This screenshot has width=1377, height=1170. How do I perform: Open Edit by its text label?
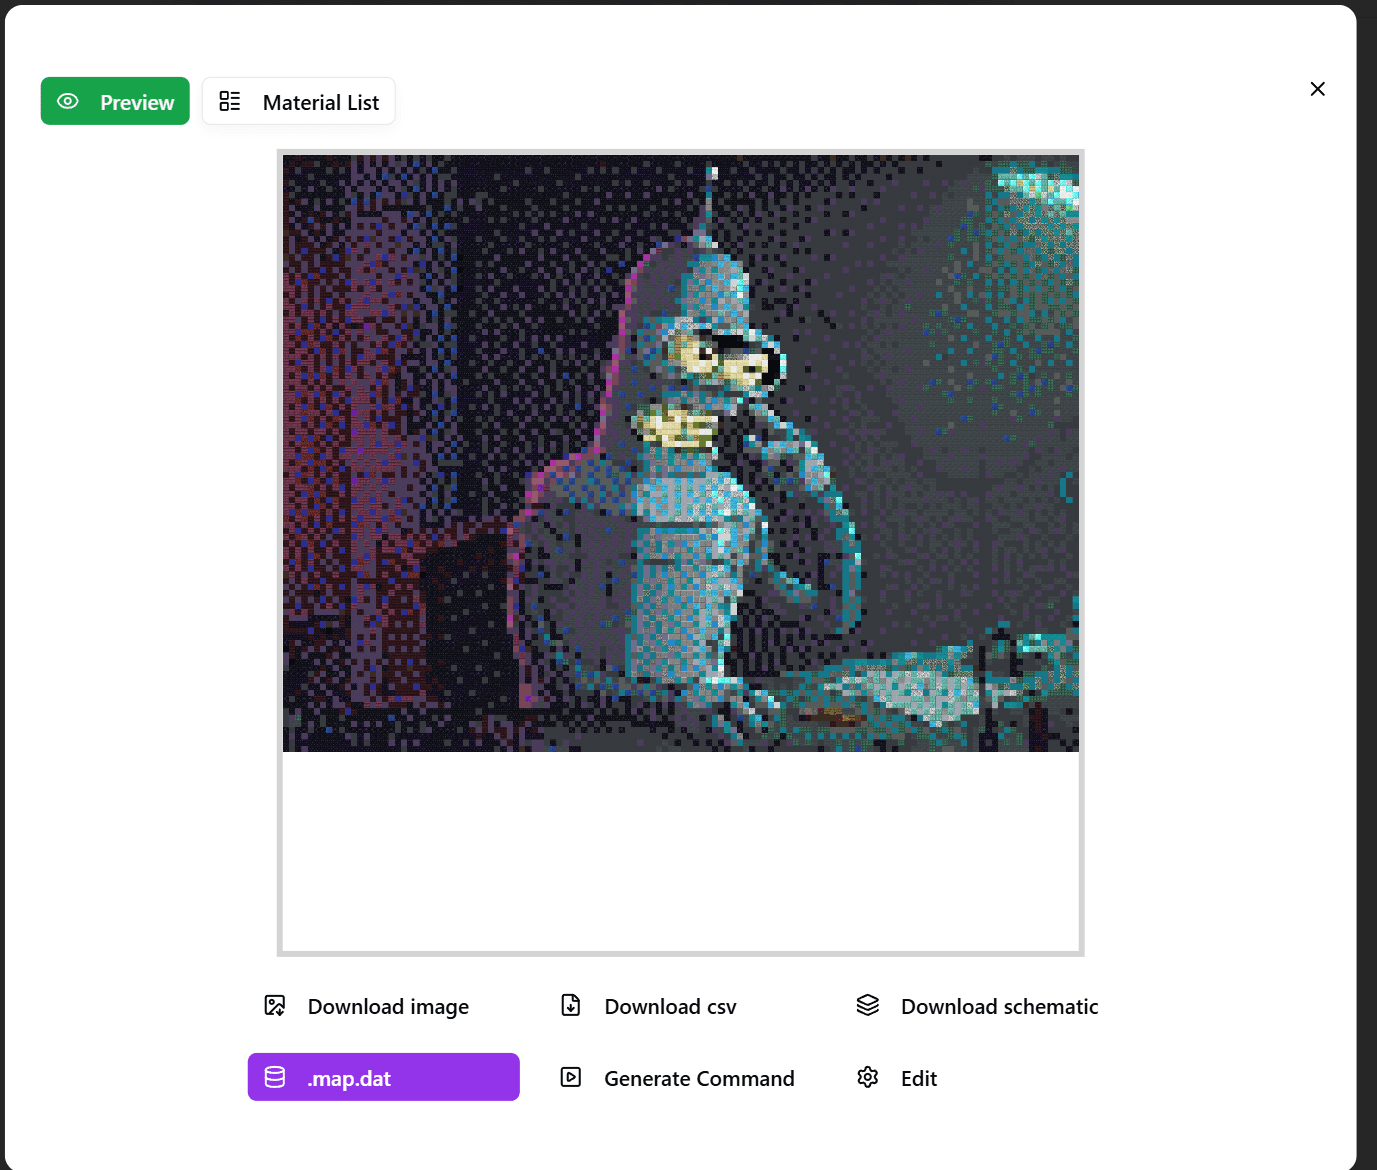point(918,1079)
